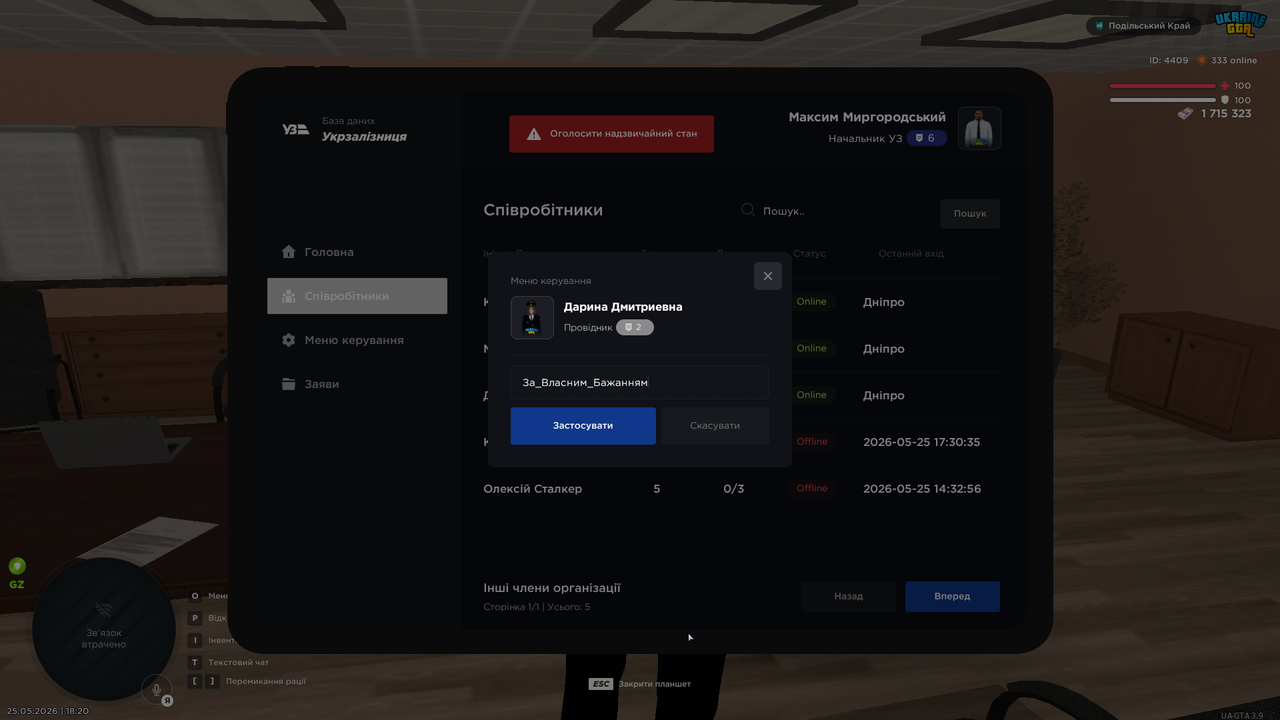Click rank 5 in Олексій Сталкер row
Viewport: 1280px width, 720px height.
pos(656,489)
